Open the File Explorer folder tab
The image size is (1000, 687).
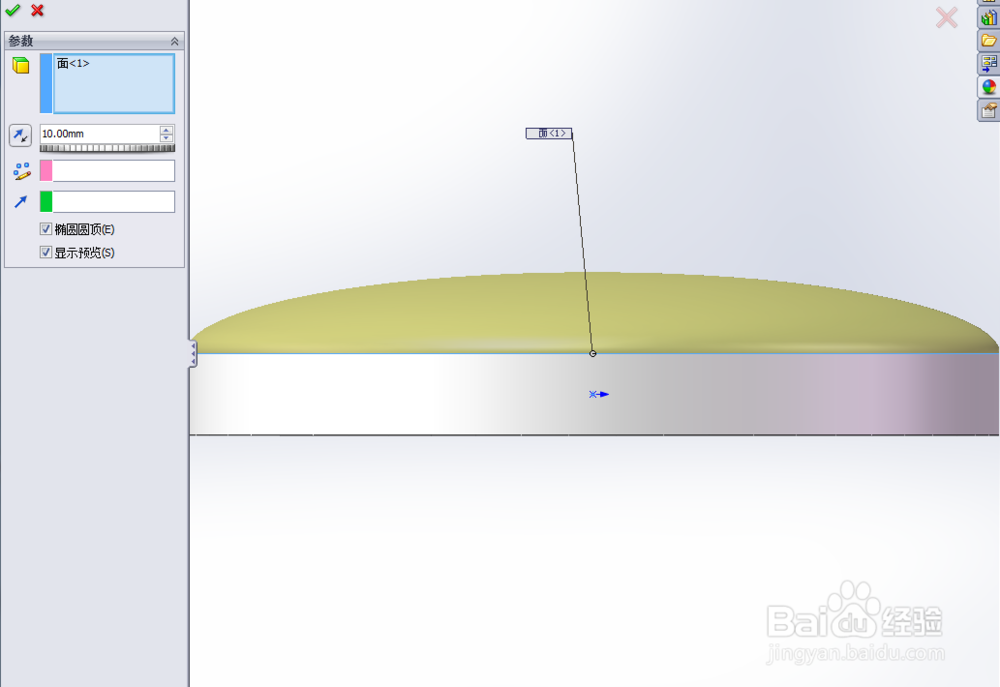(989, 40)
